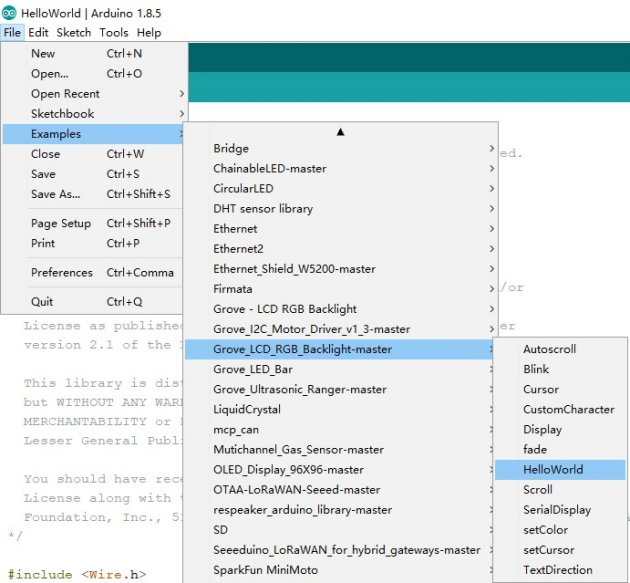The width and height of the screenshot is (630, 583).
Task: Open the Tools menu in menu bar
Action: pyautogui.click(x=114, y=33)
